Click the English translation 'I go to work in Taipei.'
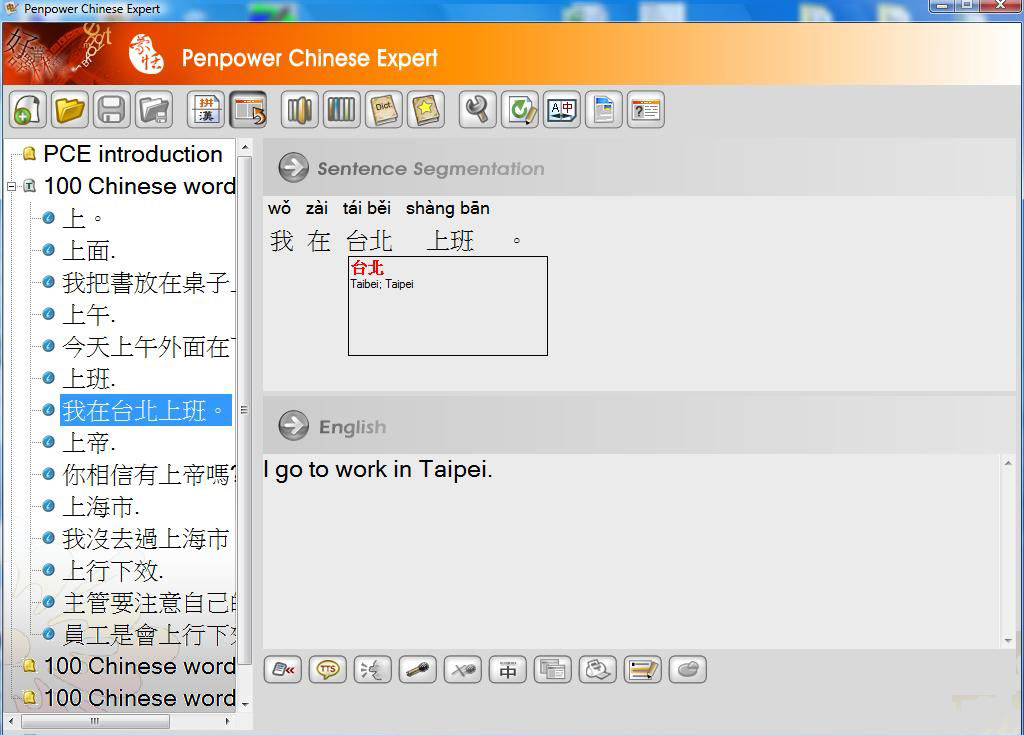Viewport: 1024px width, 735px height. click(377, 470)
